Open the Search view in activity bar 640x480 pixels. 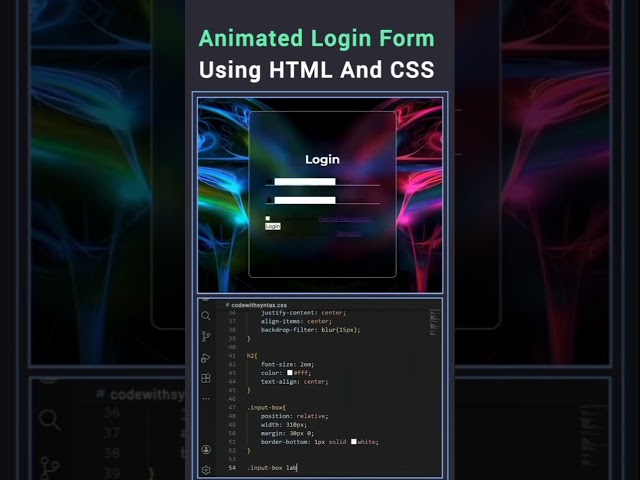point(206,316)
